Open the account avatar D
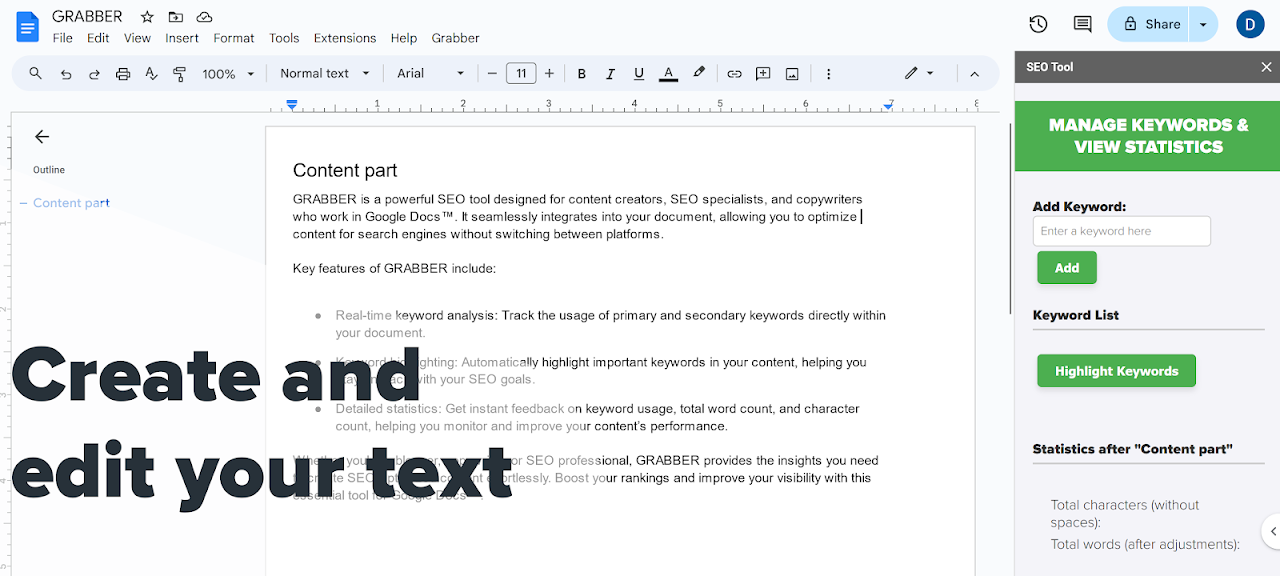 pyautogui.click(x=1250, y=24)
